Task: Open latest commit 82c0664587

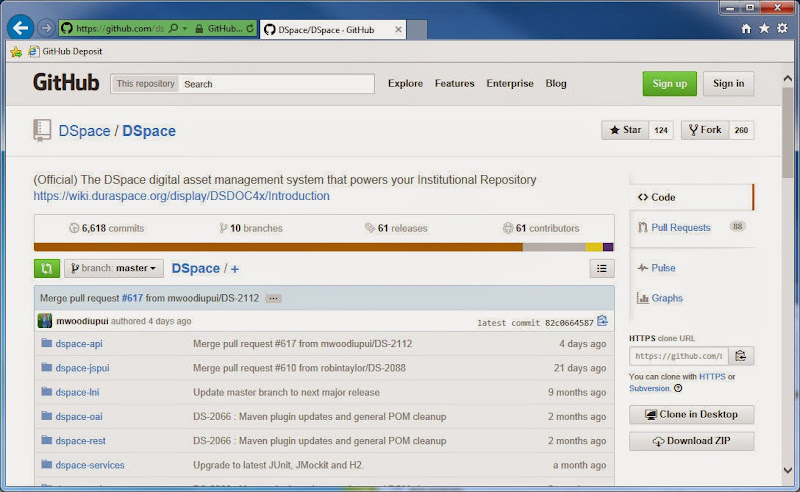Action: tap(569, 323)
